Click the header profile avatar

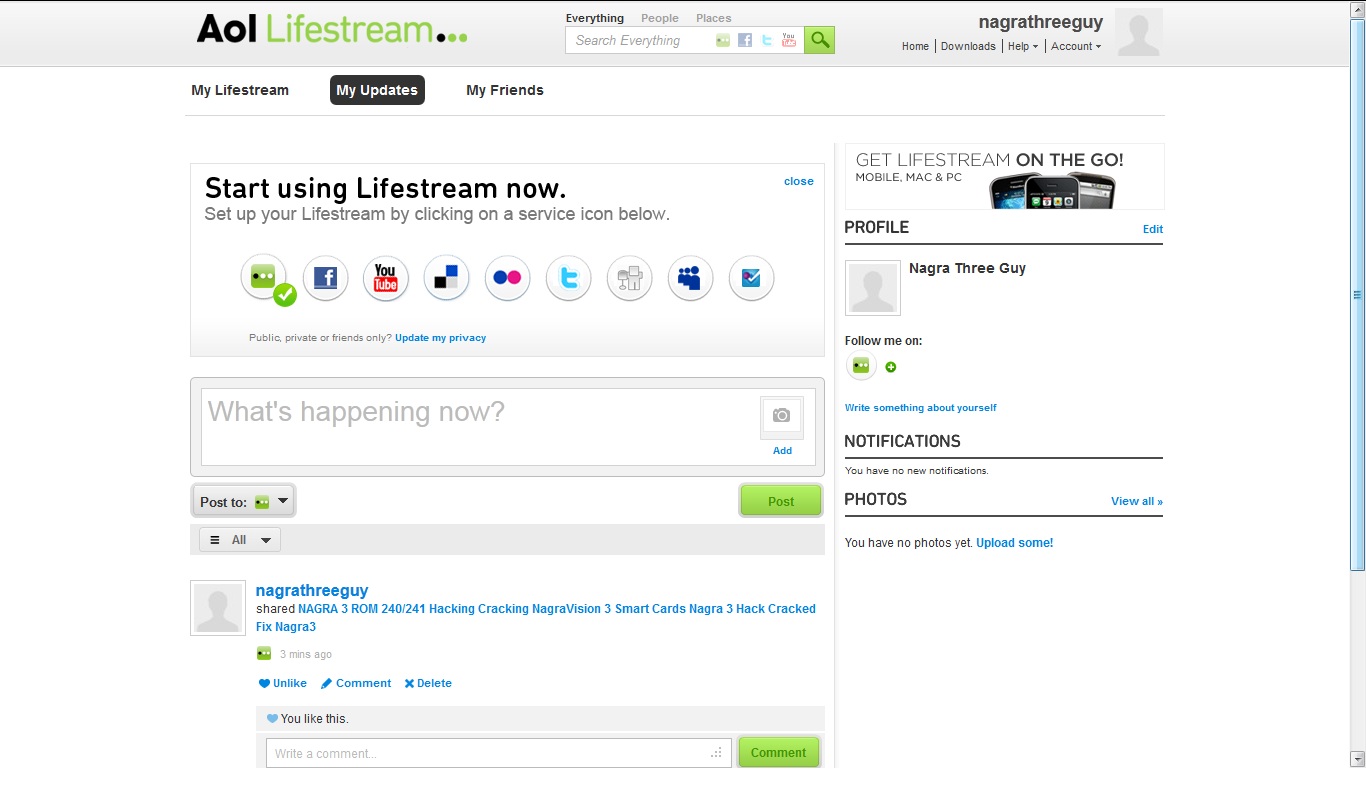click(x=1139, y=32)
